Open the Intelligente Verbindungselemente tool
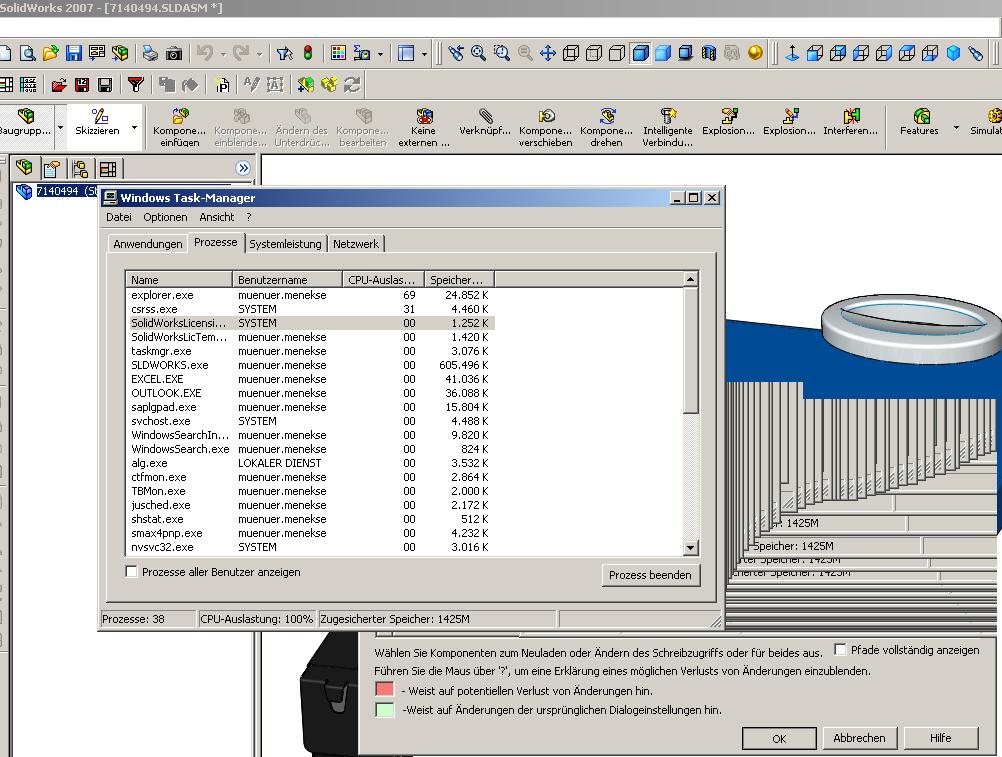The image size is (1002, 757). (665, 120)
